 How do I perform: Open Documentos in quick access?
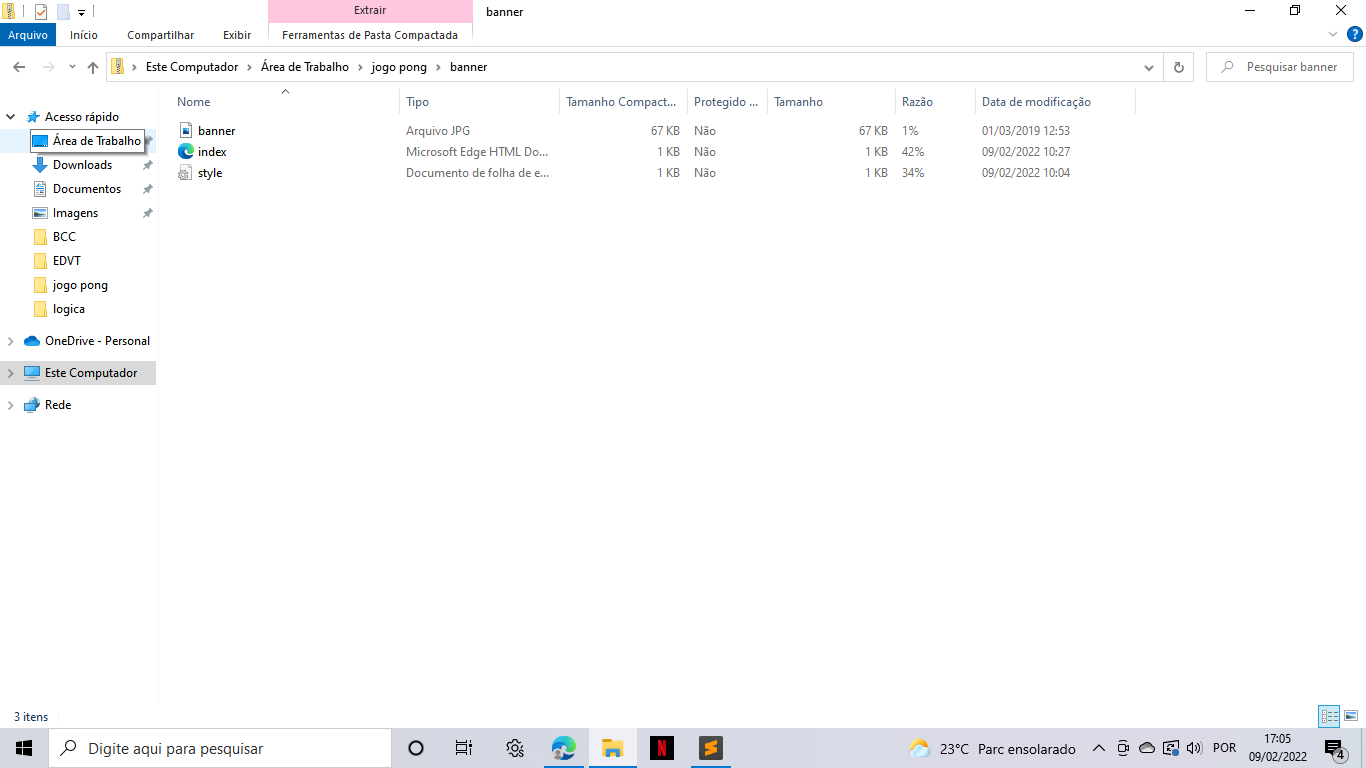tap(86, 189)
